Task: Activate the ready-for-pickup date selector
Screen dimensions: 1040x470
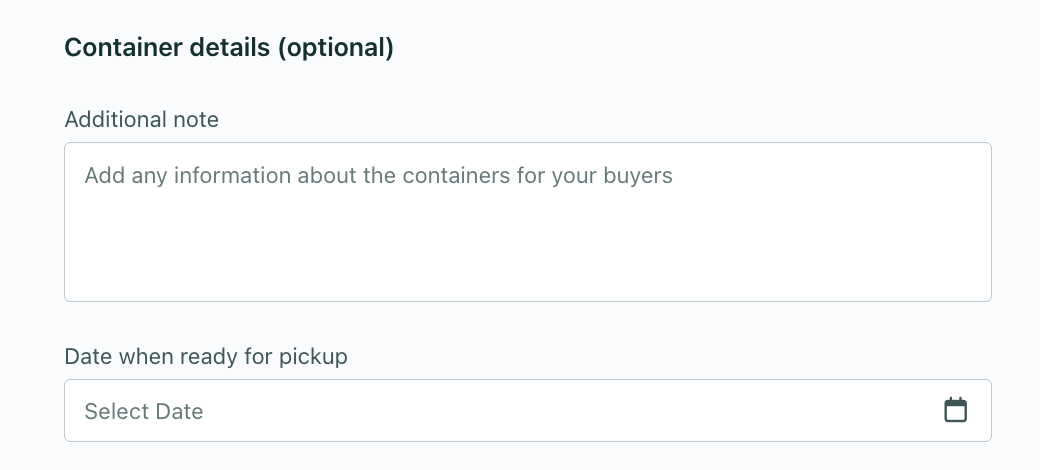Action: click(527, 410)
